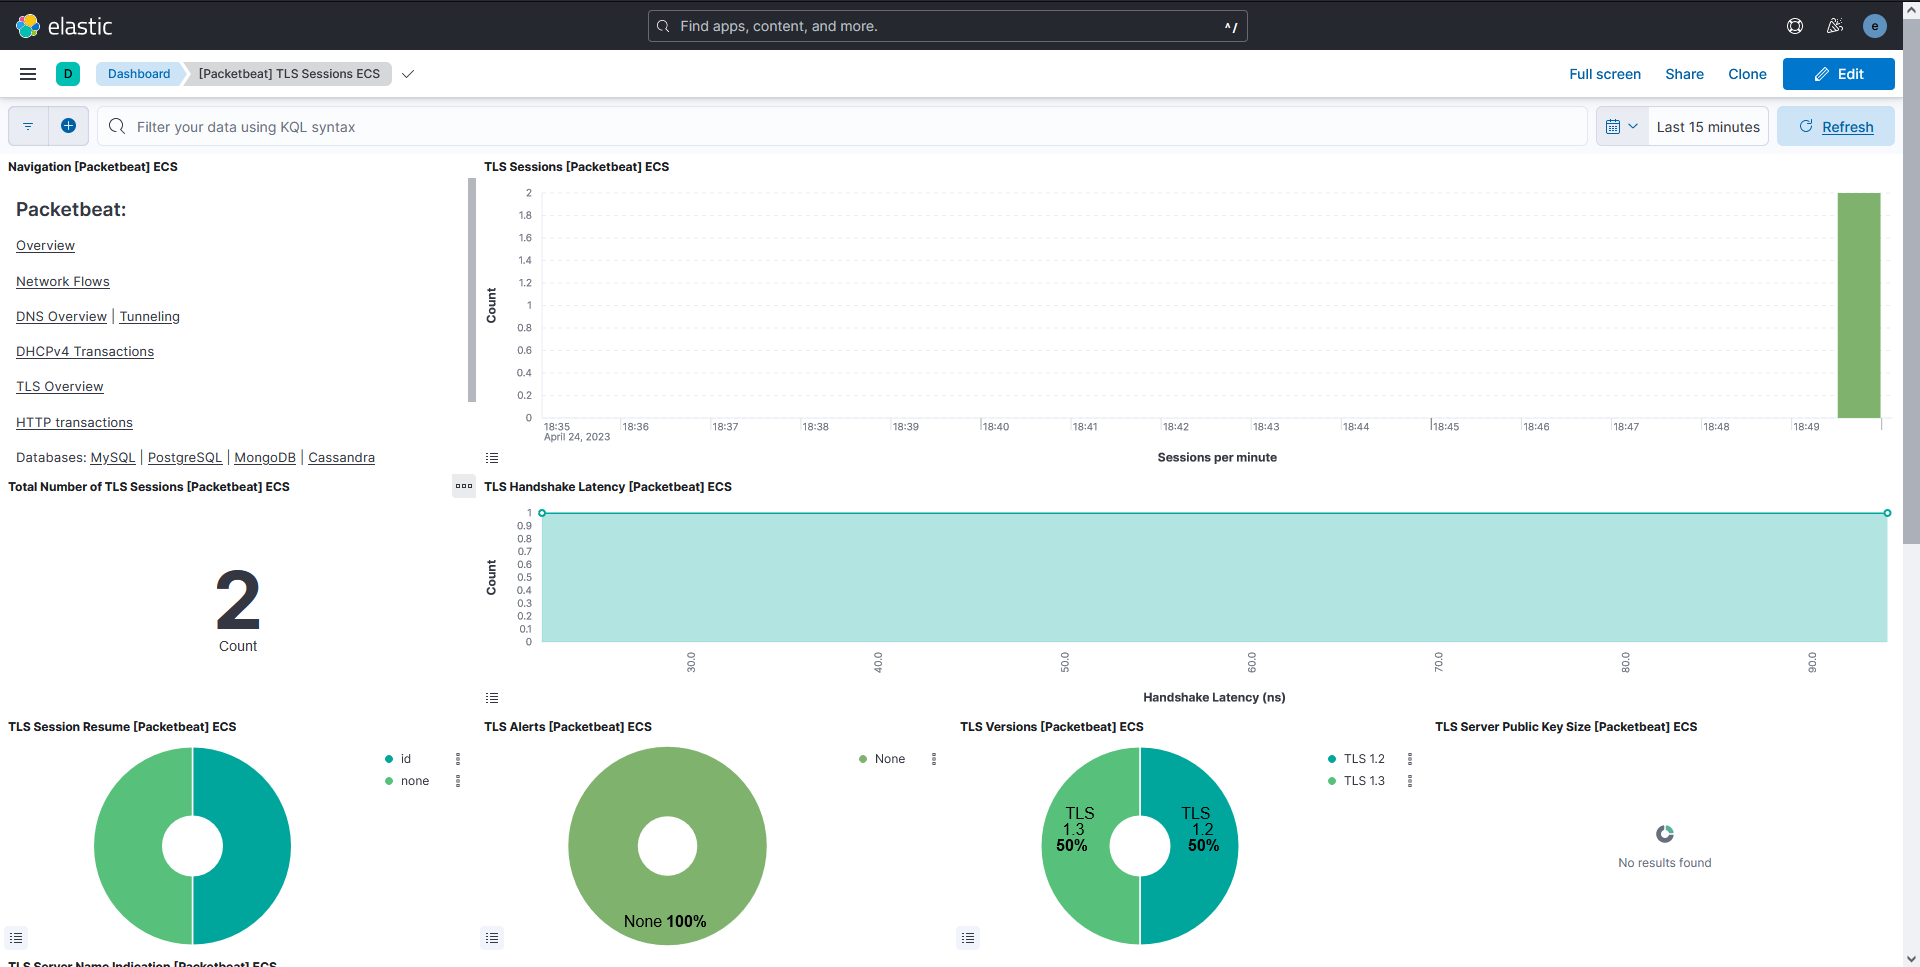This screenshot has width=1920, height=967.
Task: Go to the Dashboard breadcrumb
Action: [x=138, y=73]
